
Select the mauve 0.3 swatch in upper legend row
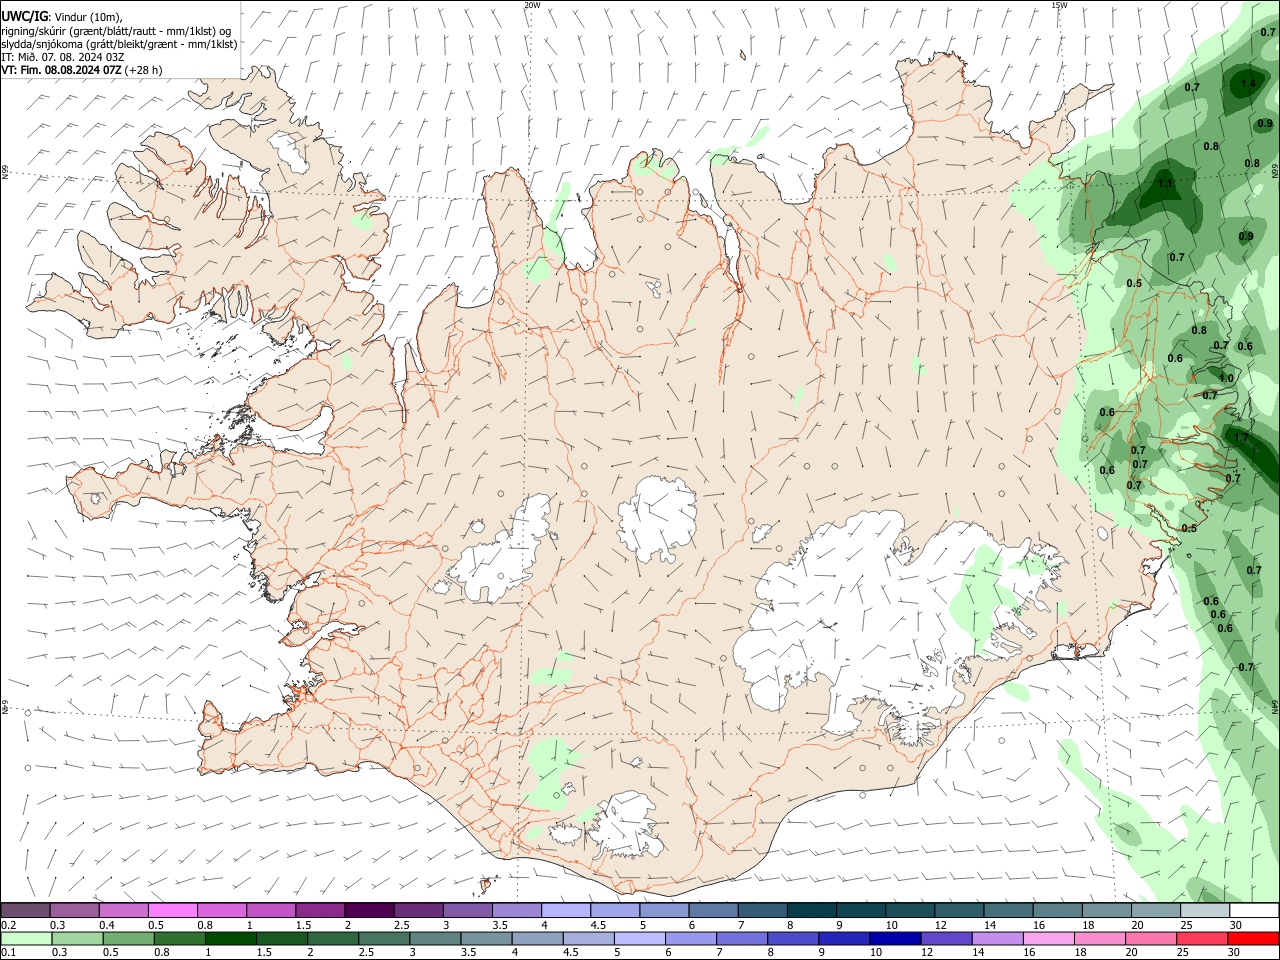(74, 911)
